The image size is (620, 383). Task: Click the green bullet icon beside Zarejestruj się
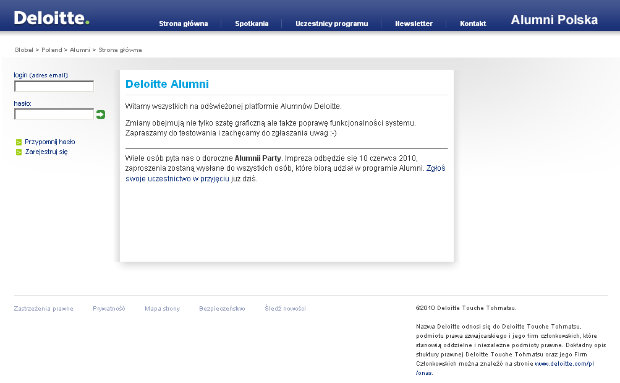click(x=19, y=152)
